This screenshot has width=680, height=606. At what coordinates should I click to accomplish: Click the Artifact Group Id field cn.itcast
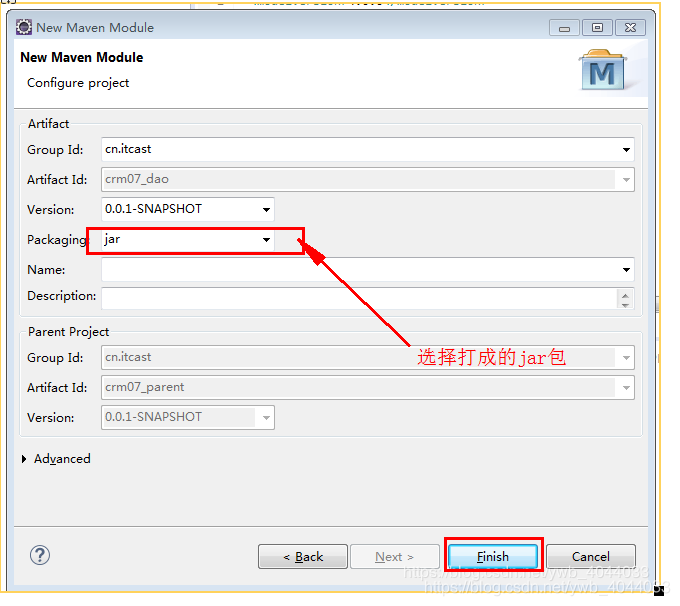(x=369, y=152)
